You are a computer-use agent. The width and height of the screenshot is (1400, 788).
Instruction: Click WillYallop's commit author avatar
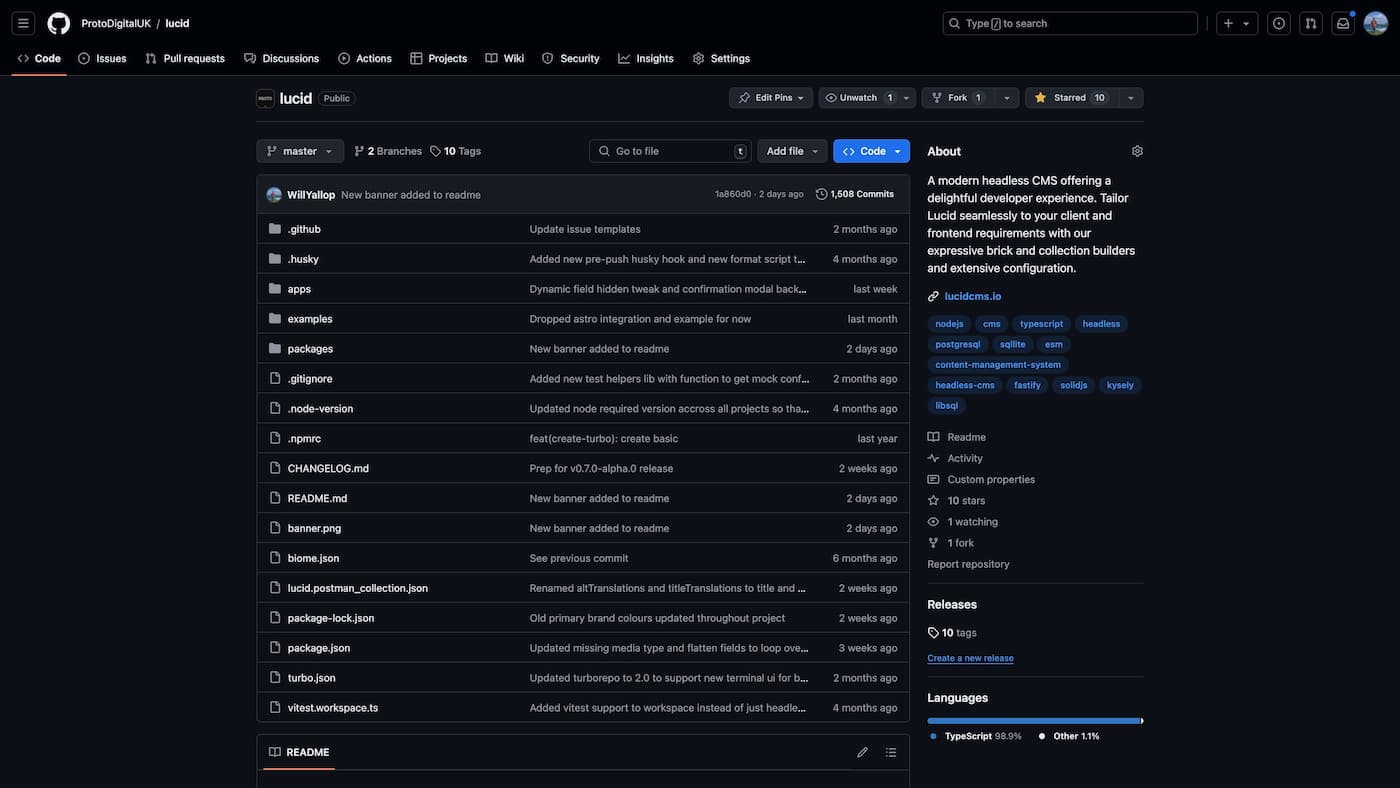coord(274,194)
